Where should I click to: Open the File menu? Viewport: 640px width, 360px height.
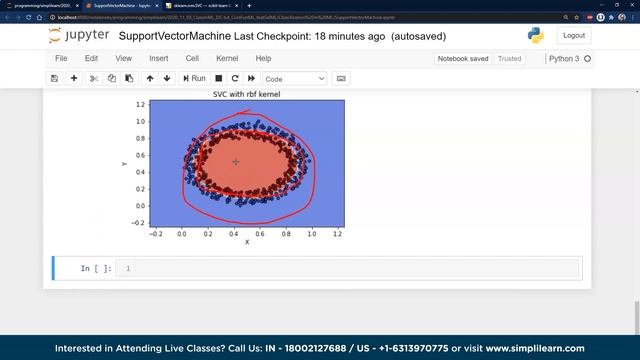[61, 58]
